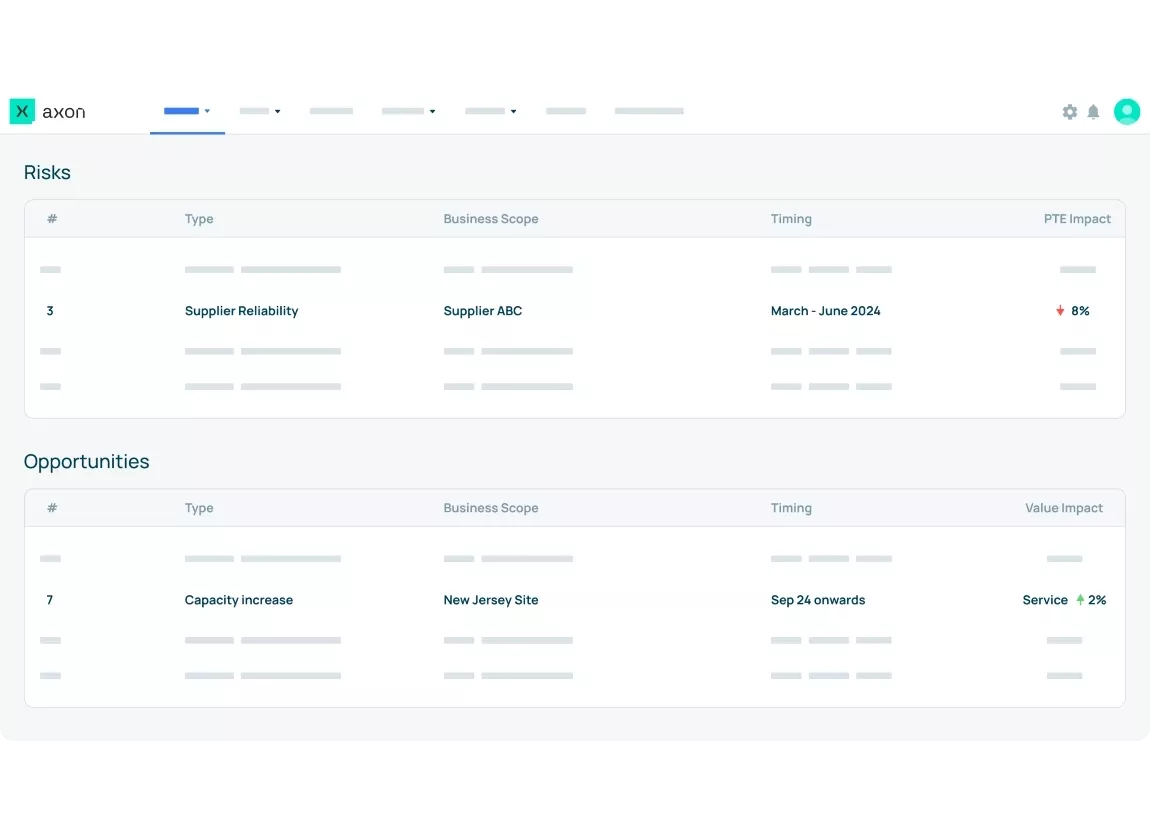
Task: Click the Service label in Value Impact
Action: pyautogui.click(x=1044, y=600)
